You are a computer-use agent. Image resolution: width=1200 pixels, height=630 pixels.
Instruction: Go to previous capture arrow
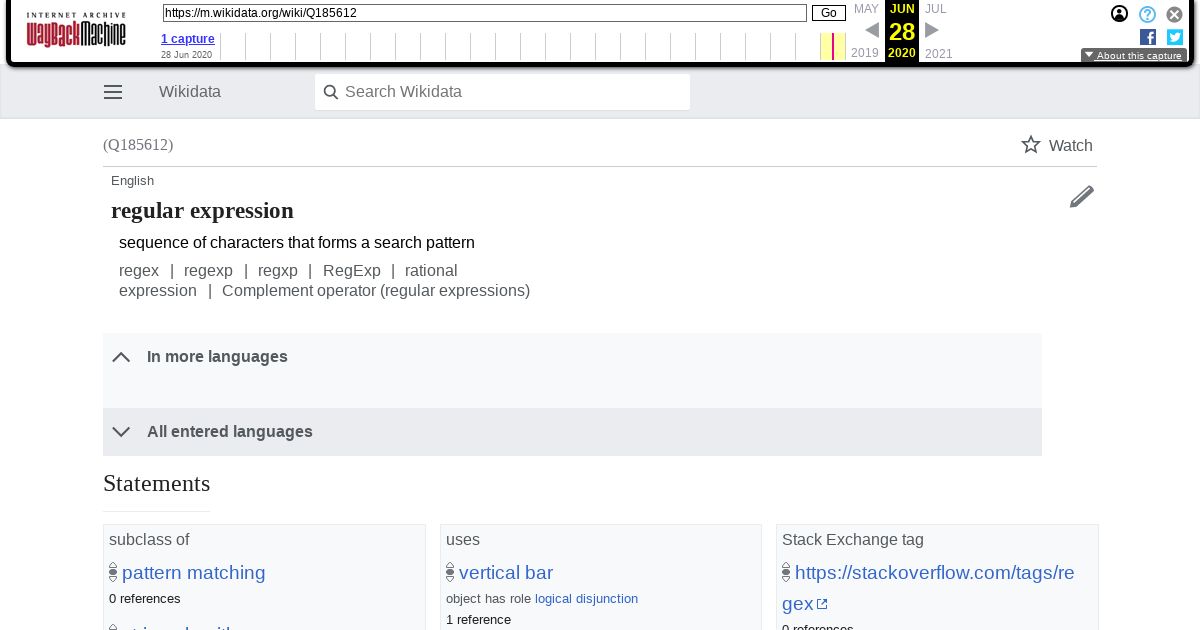872,30
